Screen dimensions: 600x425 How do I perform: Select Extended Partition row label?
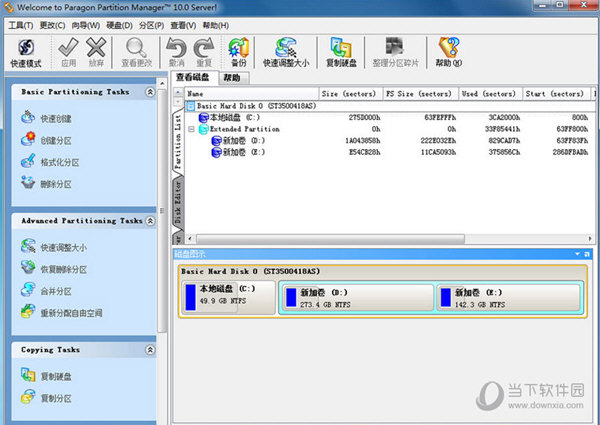(x=245, y=129)
